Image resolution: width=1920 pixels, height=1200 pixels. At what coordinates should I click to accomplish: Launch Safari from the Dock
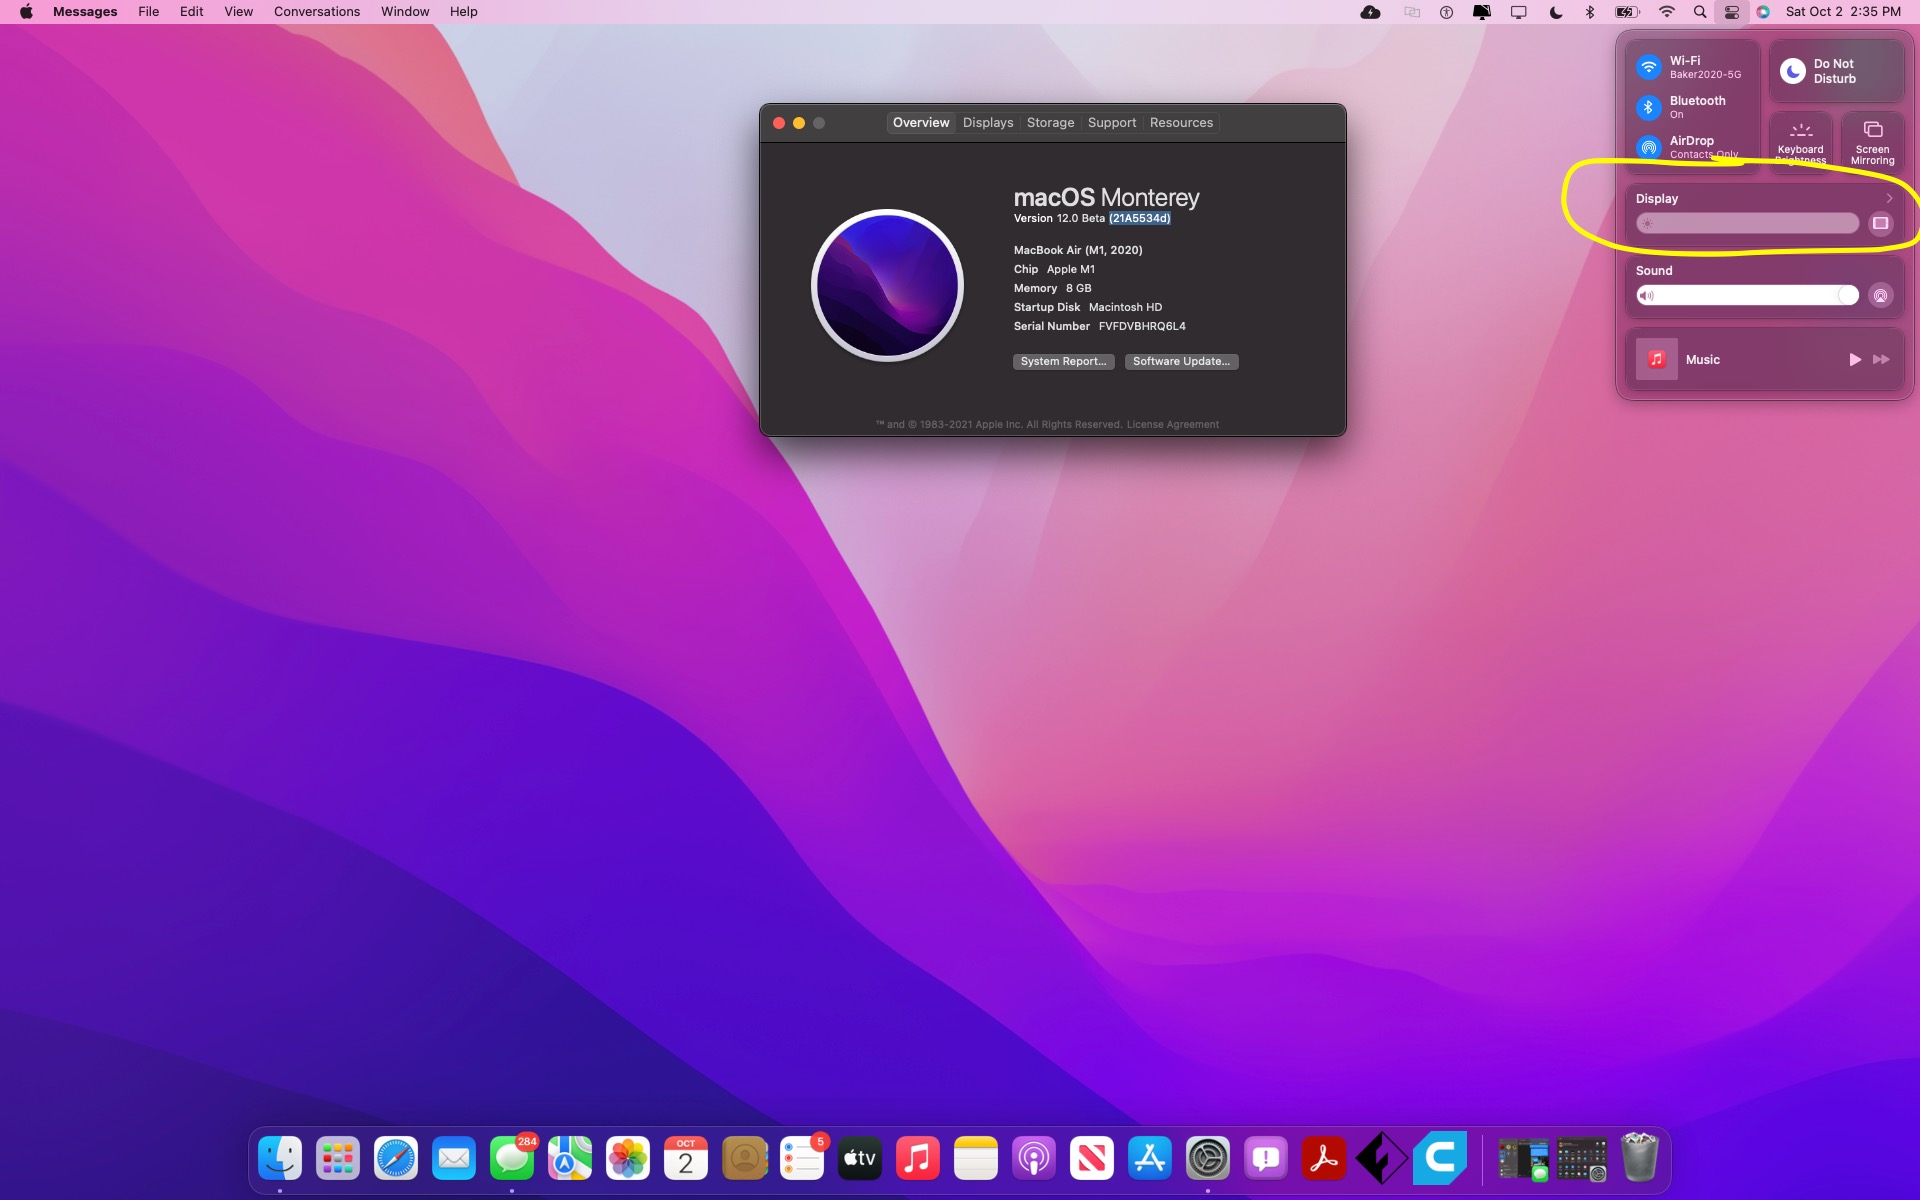[x=396, y=1158]
